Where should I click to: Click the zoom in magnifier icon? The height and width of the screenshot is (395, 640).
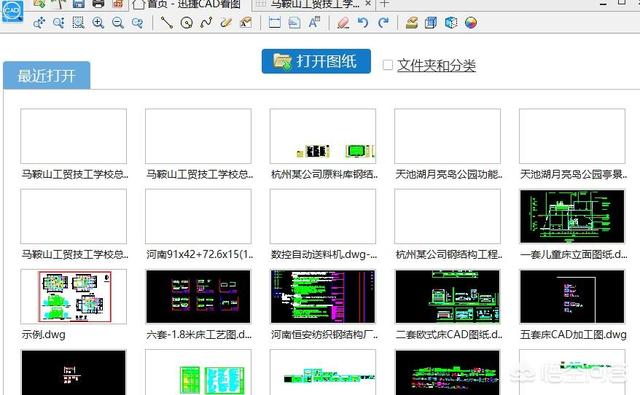point(98,22)
